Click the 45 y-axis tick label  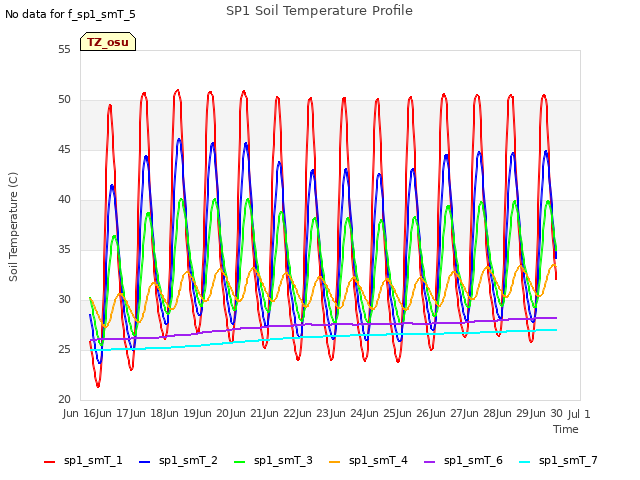tap(64, 150)
